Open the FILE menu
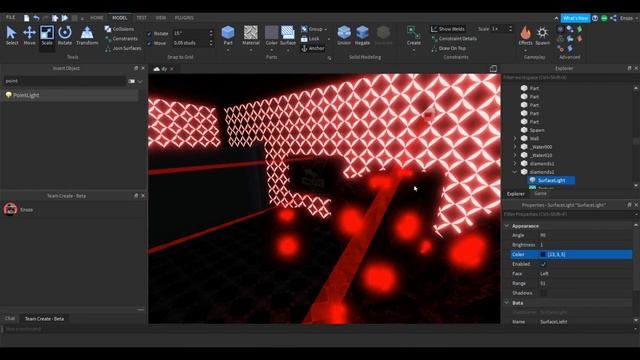Screen dimensions: 640x360 [x=11, y=18]
